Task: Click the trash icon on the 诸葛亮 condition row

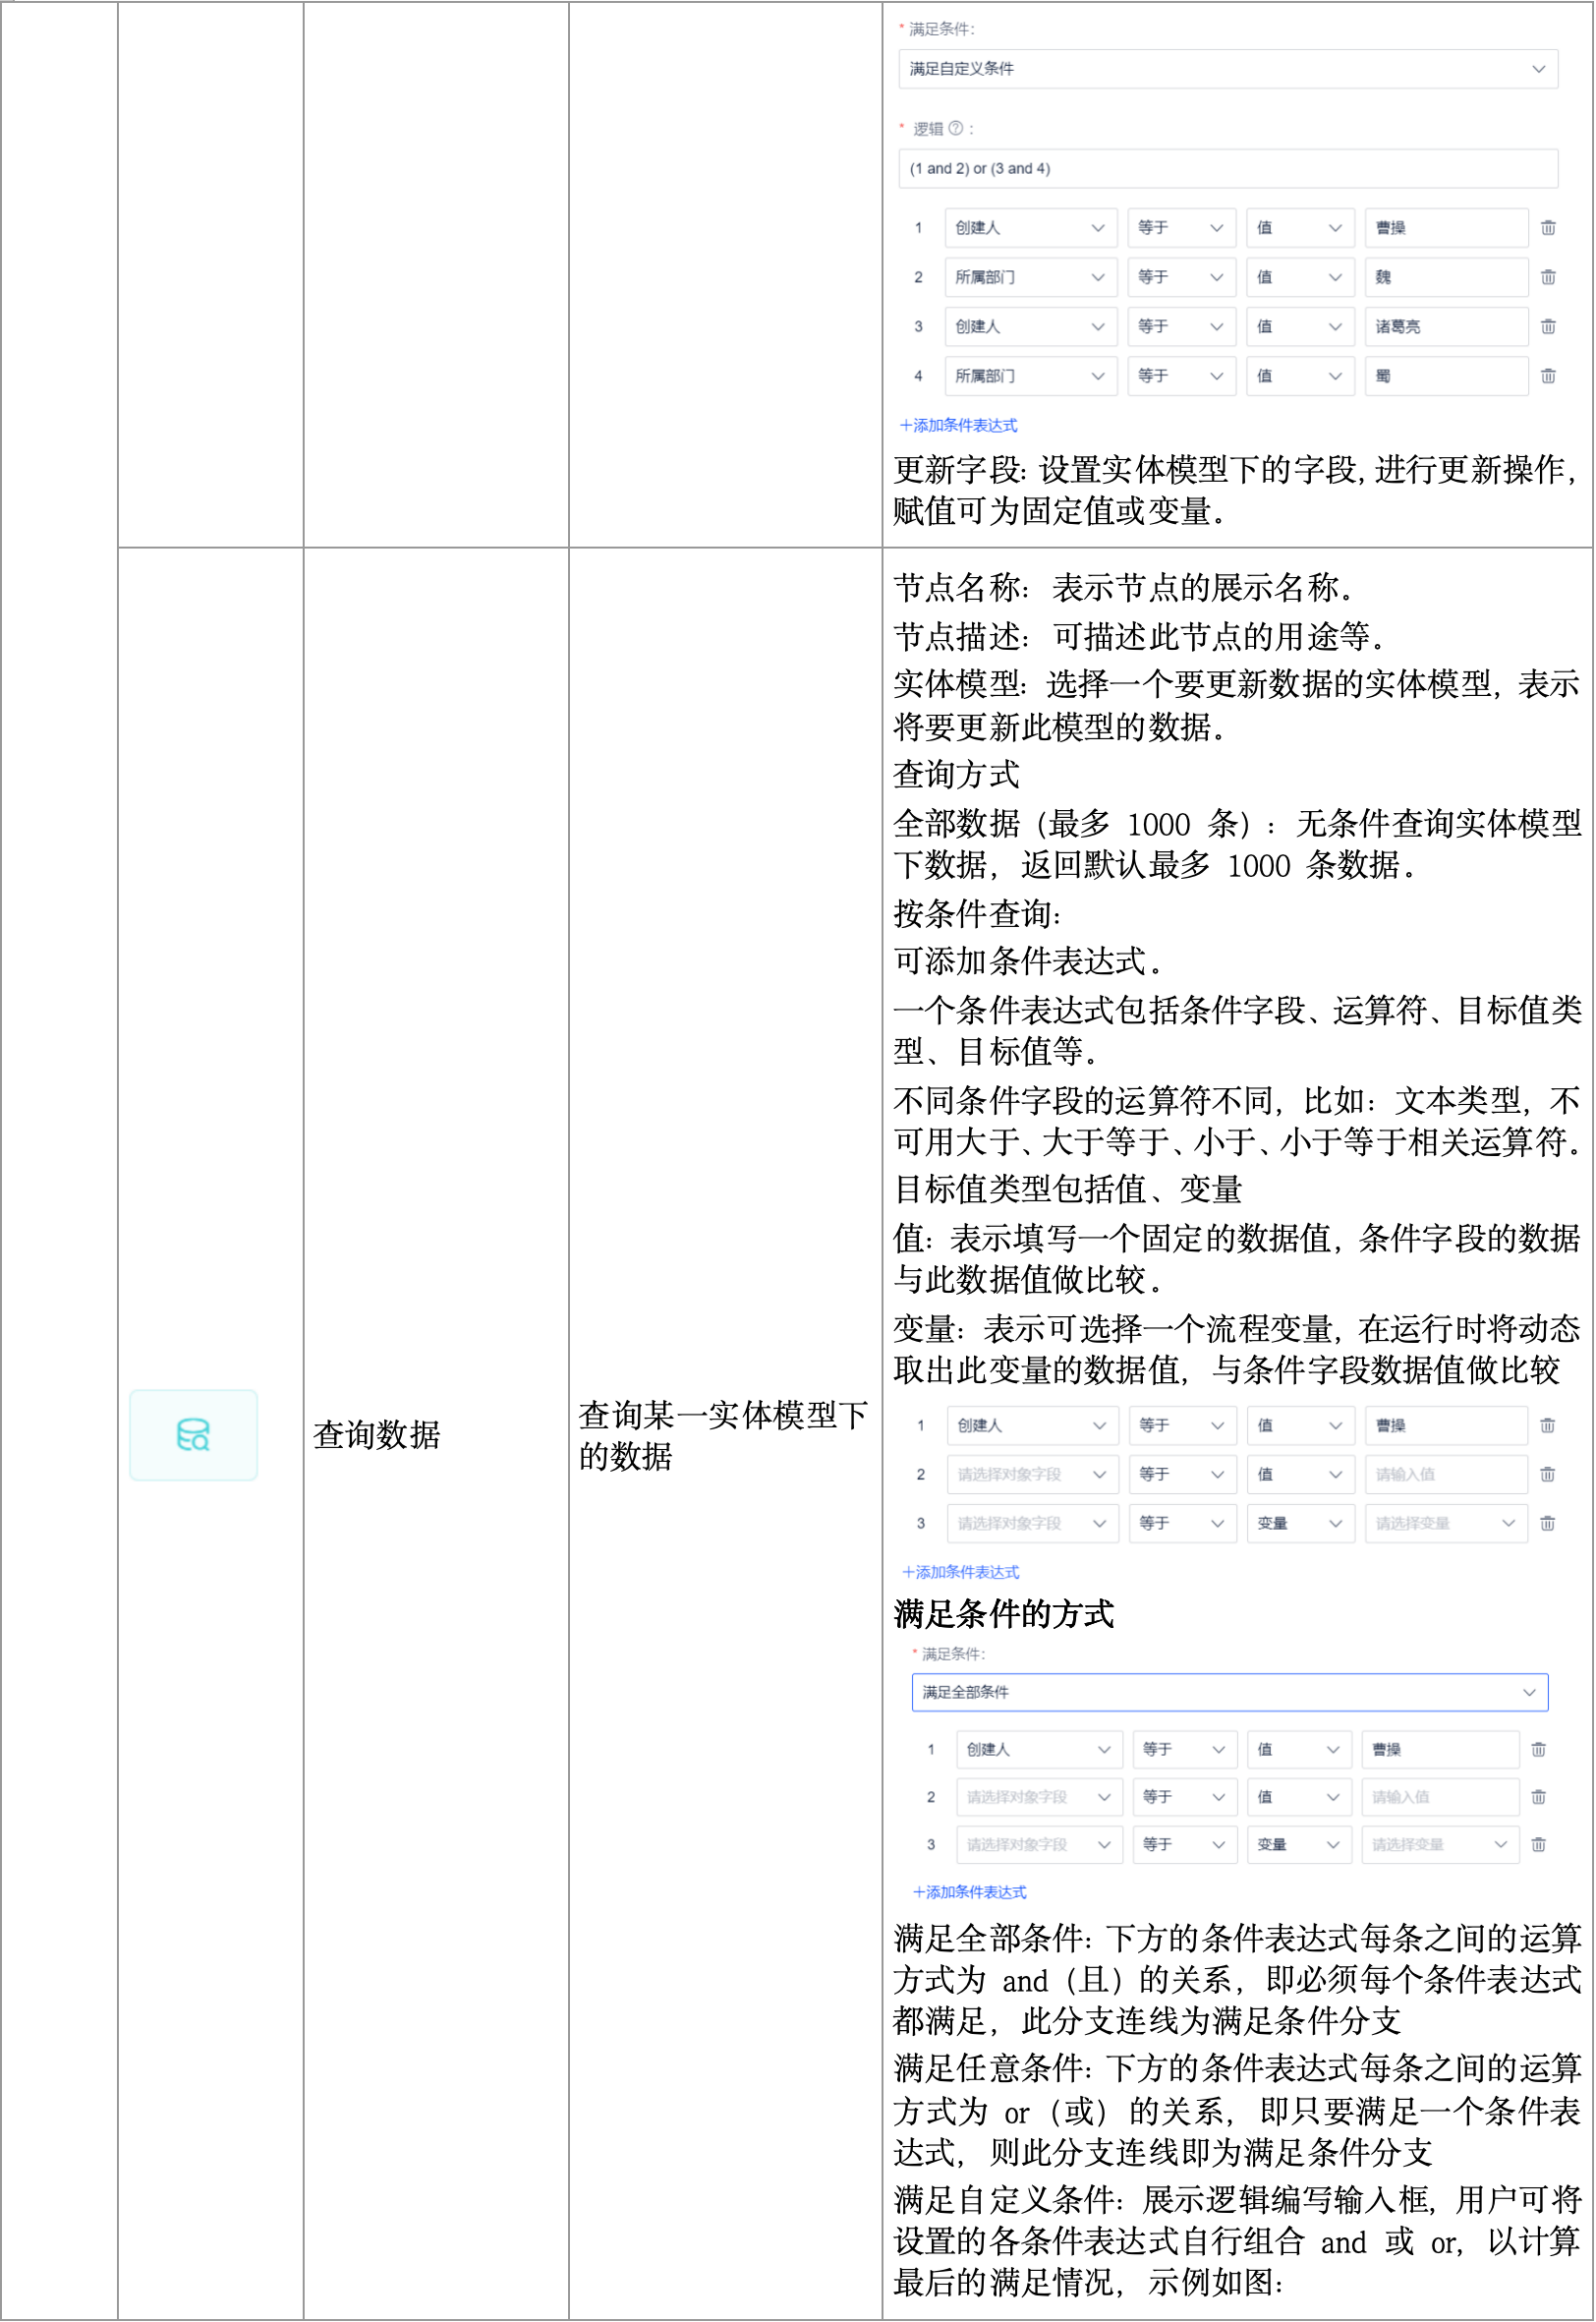Action: (x=1548, y=326)
